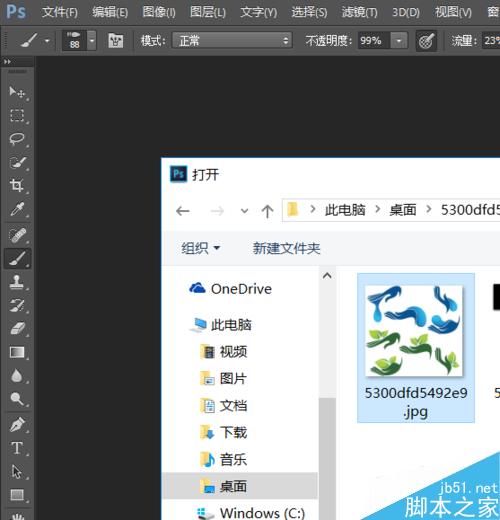Open the 组织 dropdown
Image resolution: width=500 pixels, height=520 pixels.
[201, 248]
